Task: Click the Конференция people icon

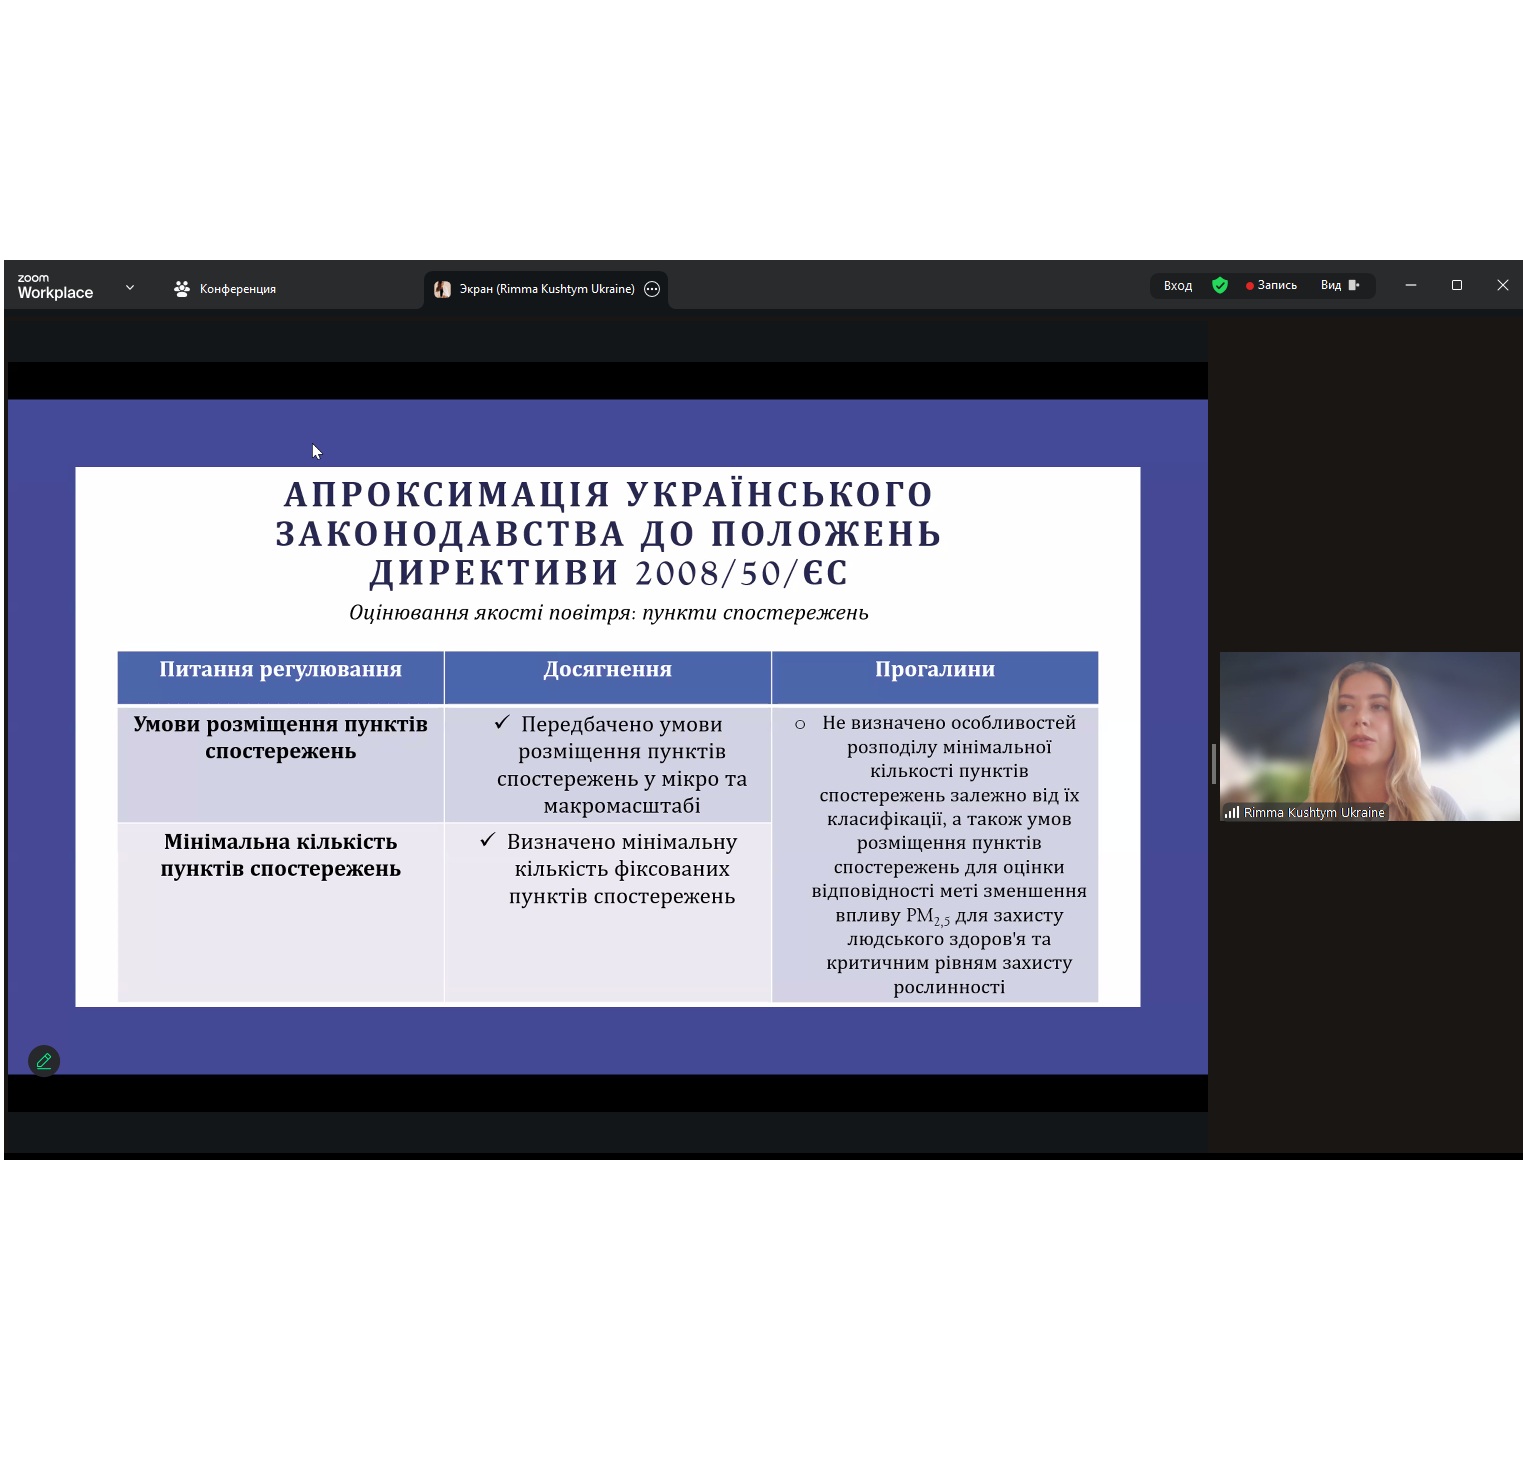Action: pyautogui.click(x=182, y=289)
